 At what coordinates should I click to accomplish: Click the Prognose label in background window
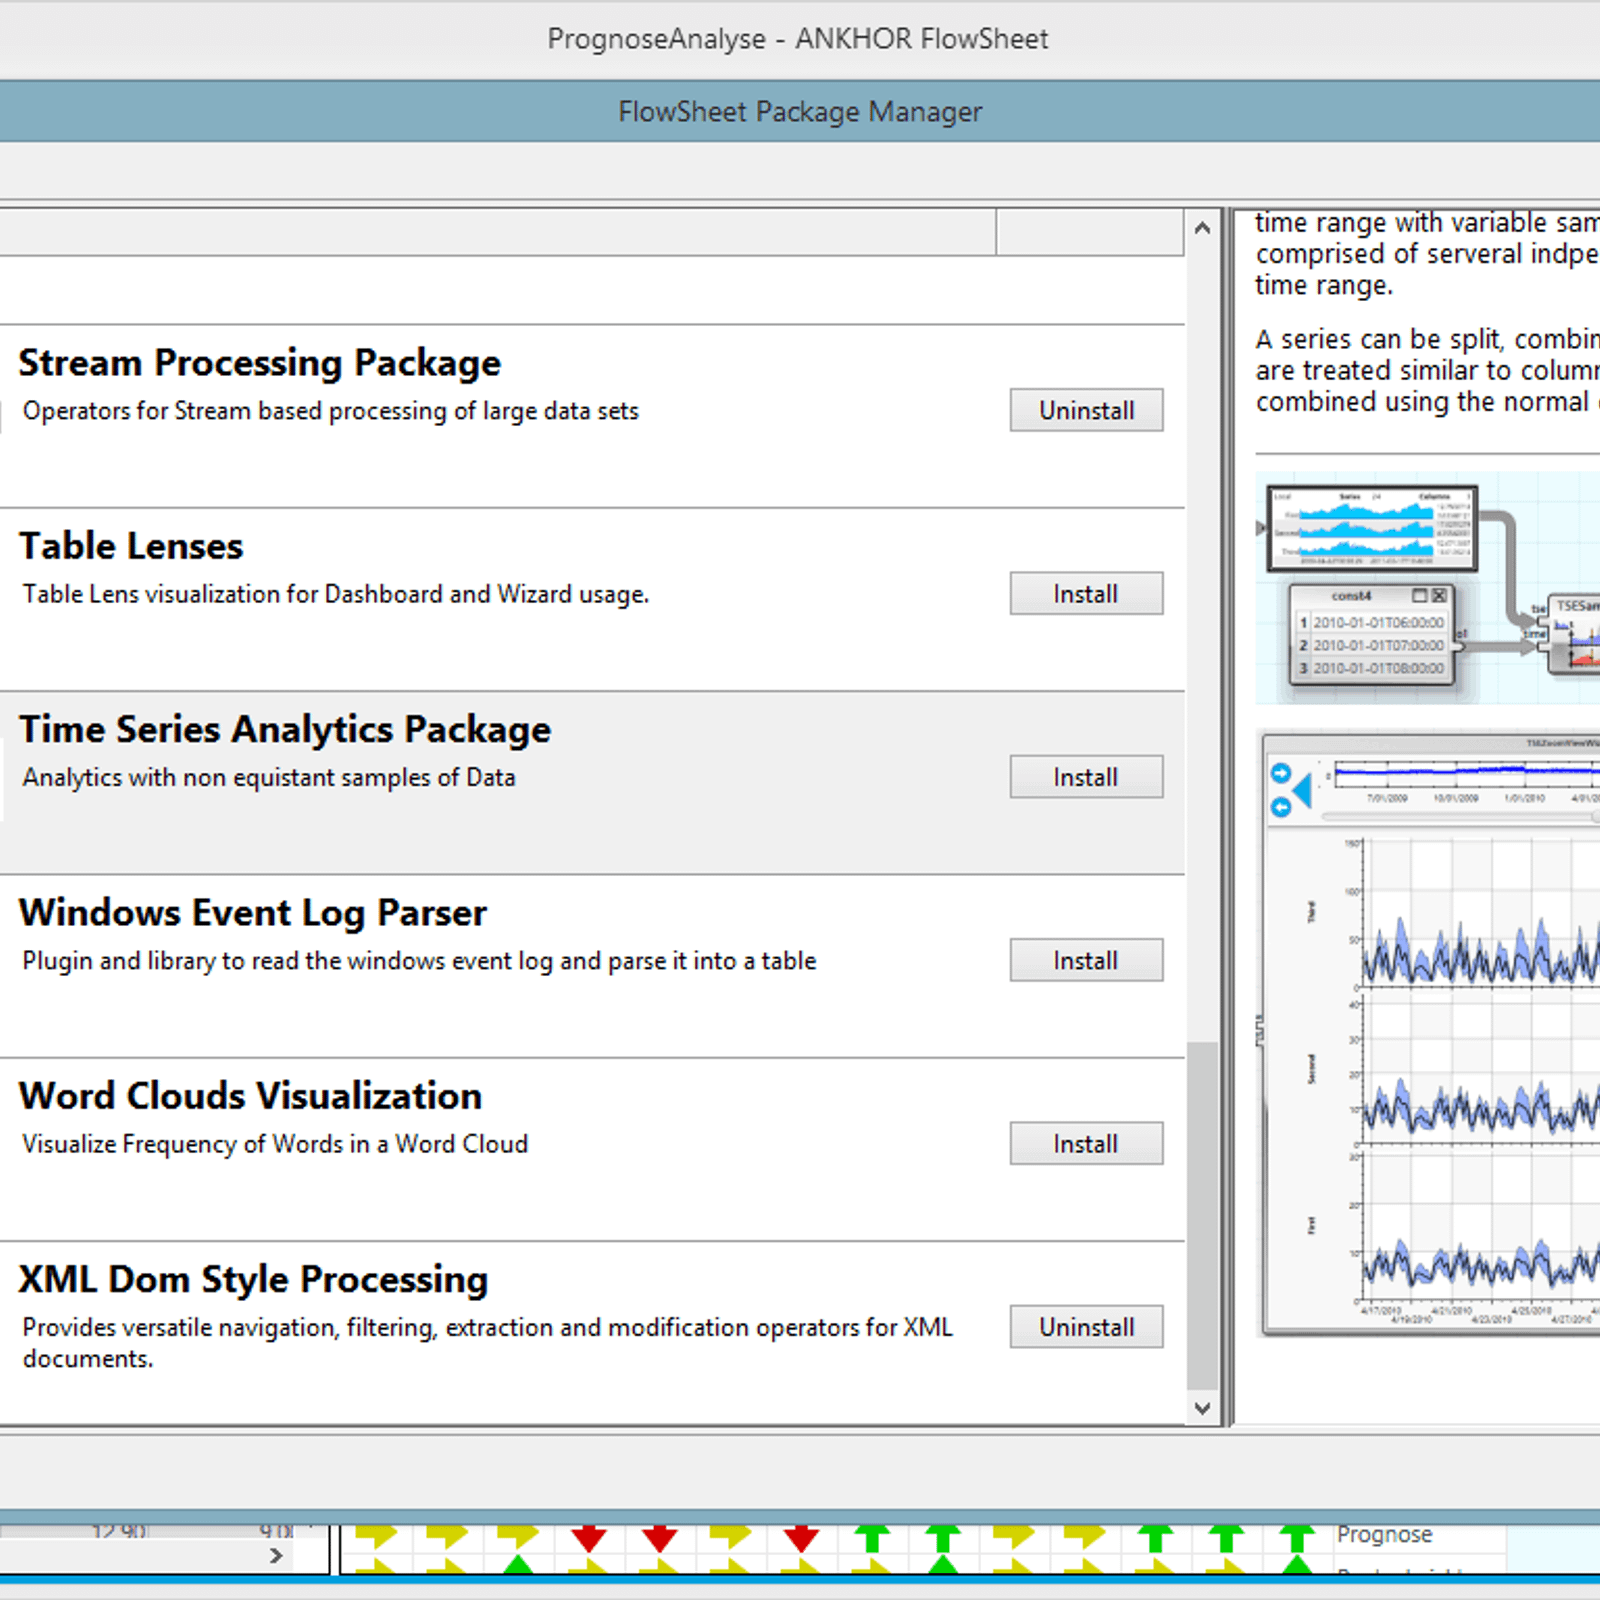[x=1384, y=1534]
